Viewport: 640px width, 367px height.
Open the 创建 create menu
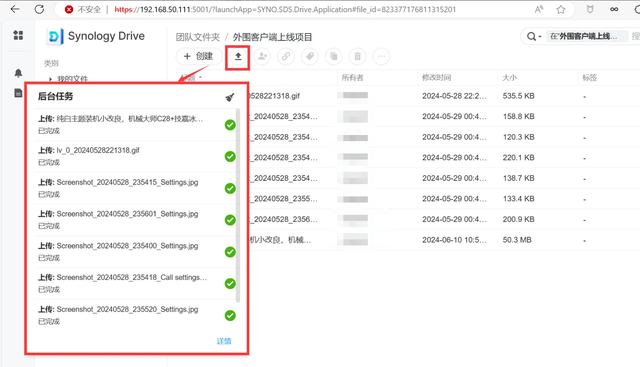click(198, 56)
